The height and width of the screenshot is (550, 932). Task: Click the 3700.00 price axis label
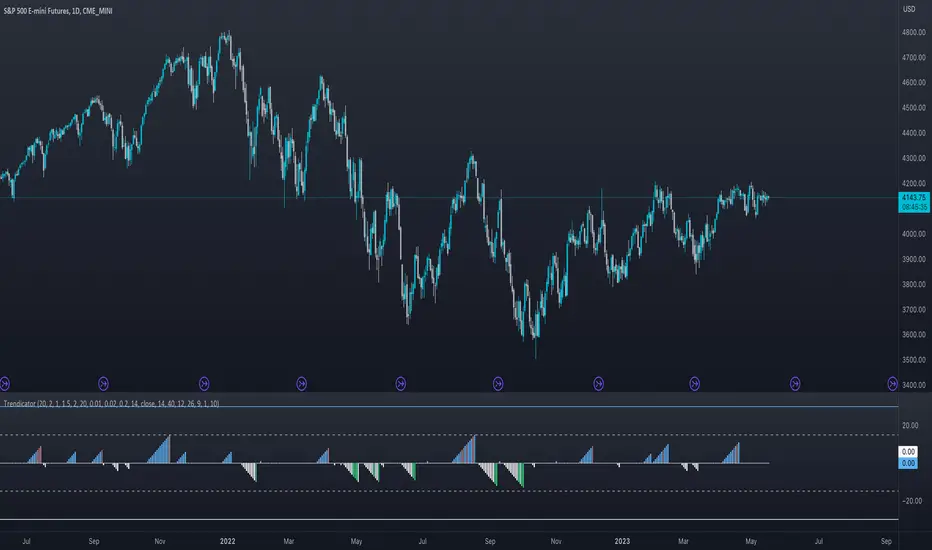[914, 310]
